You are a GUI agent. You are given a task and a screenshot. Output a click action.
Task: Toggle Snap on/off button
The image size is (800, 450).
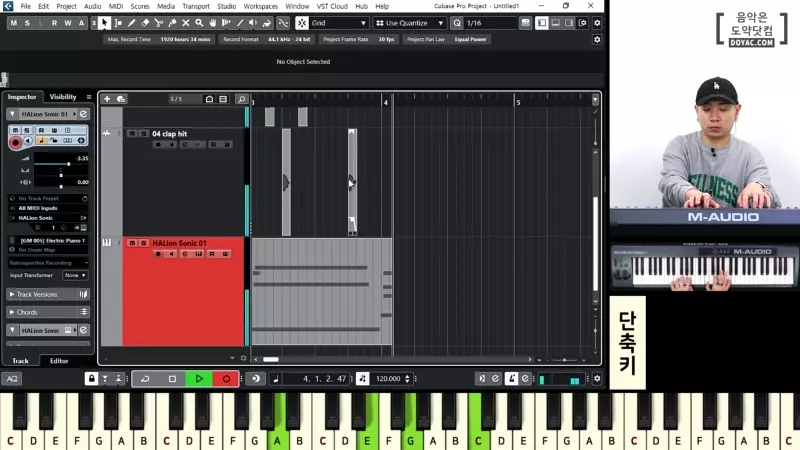point(302,23)
